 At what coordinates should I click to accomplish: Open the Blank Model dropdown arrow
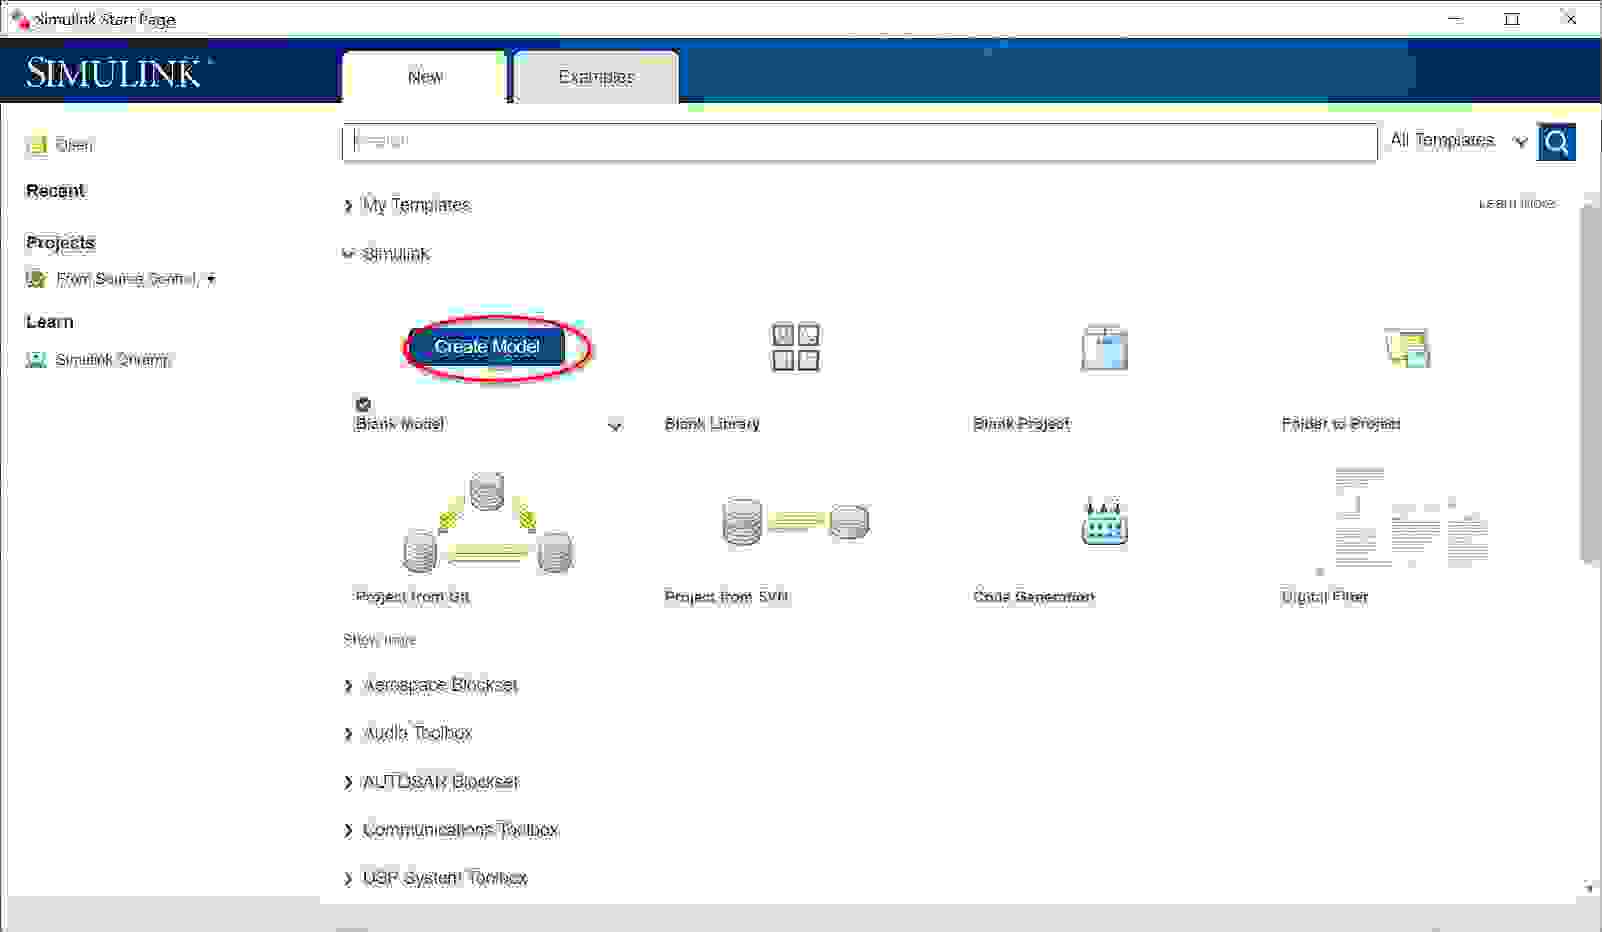[x=615, y=425]
